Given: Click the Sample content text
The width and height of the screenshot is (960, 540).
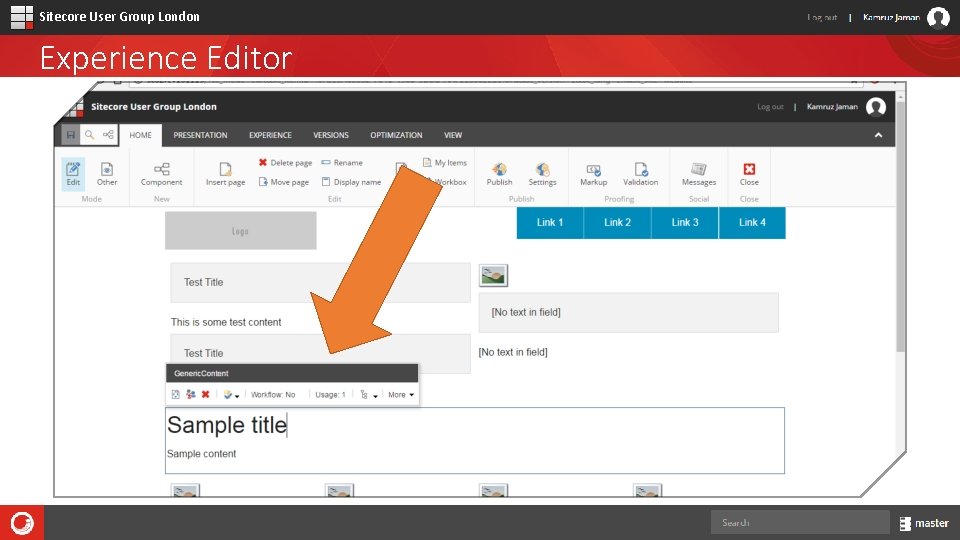Looking at the screenshot, I should tap(201, 454).
